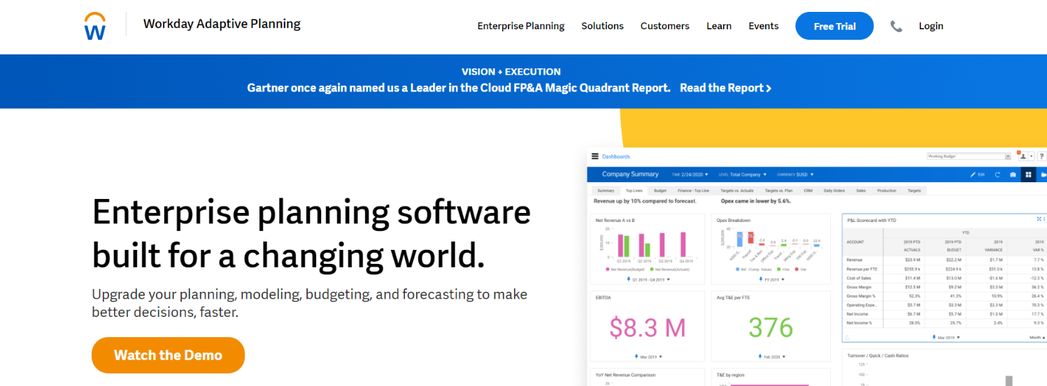Select the Finance - Top Line tab
The height and width of the screenshot is (386, 1047).
(693, 190)
